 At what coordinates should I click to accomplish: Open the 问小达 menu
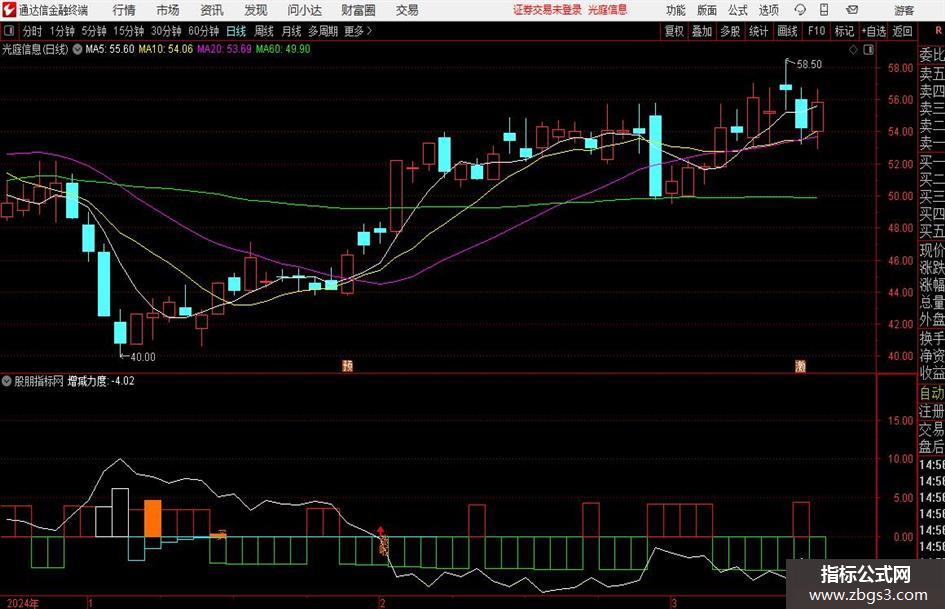(x=304, y=10)
